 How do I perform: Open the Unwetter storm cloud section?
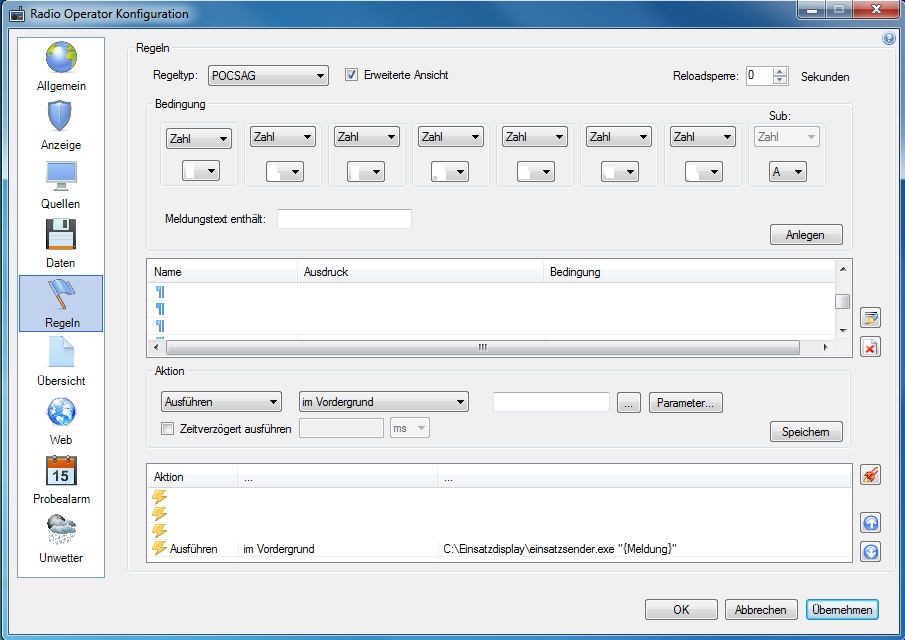[x=61, y=537]
